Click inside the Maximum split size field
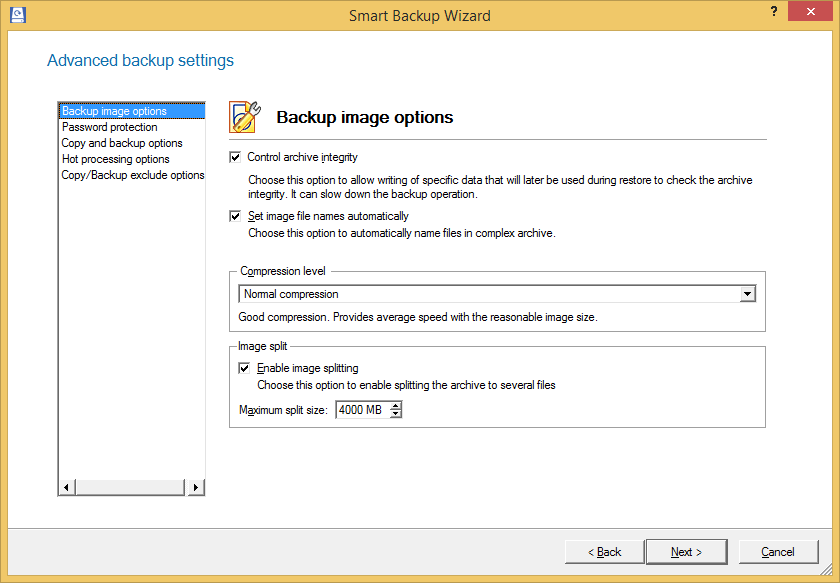The height and width of the screenshot is (583, 840). (361, 410)
